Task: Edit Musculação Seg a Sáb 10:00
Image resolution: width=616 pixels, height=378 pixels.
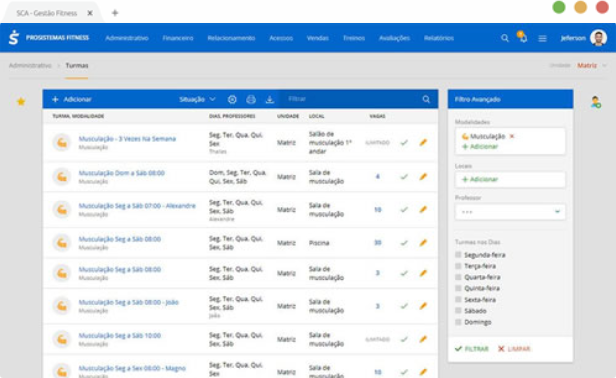Action: 423,339
